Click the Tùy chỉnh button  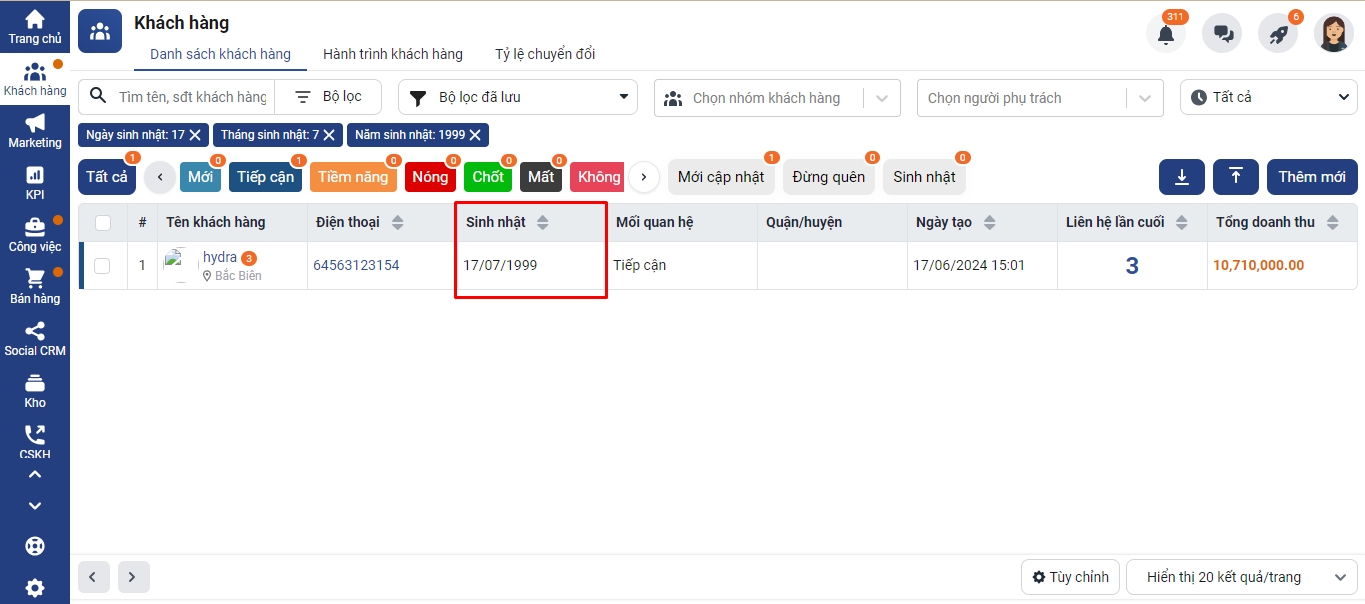1070,577
